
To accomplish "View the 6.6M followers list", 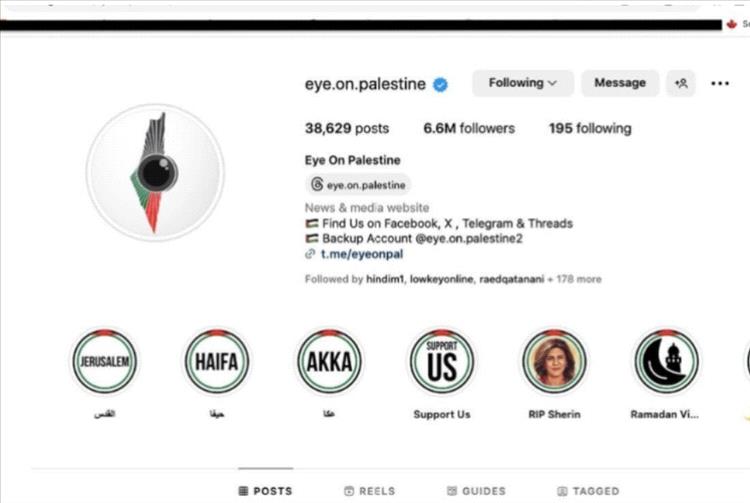I will click(x=469, y=128).
